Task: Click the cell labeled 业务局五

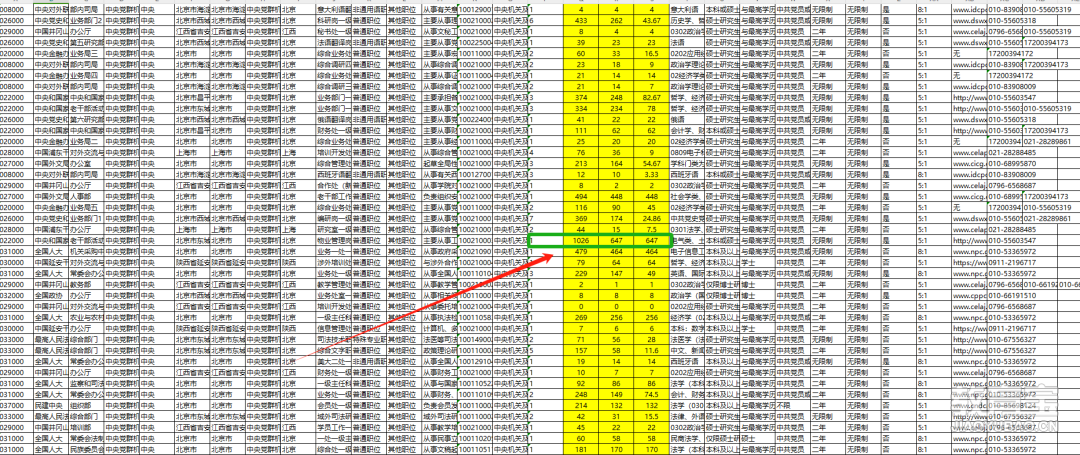Action: tap(87, 207)
